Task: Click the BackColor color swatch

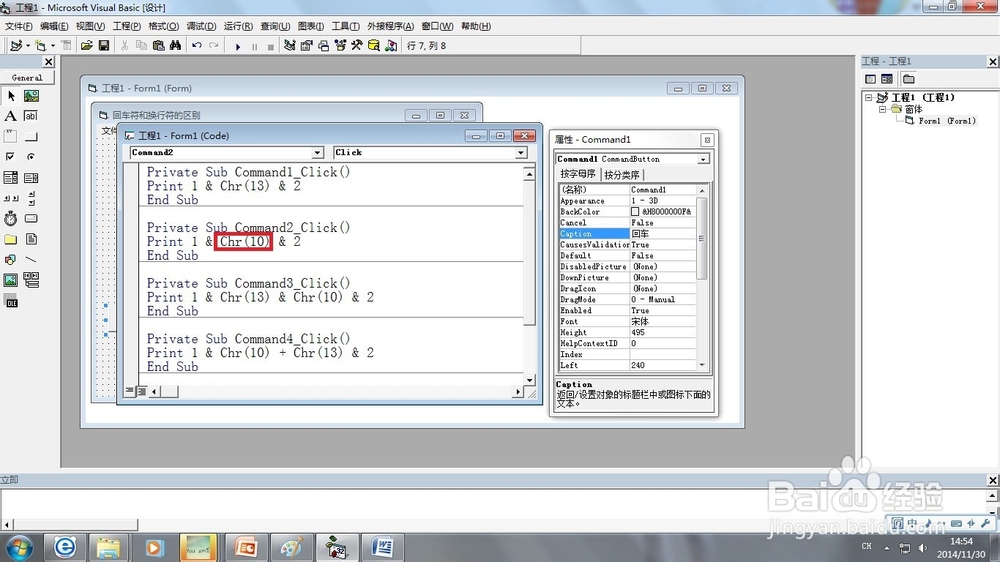Action: tap(635, 212)
